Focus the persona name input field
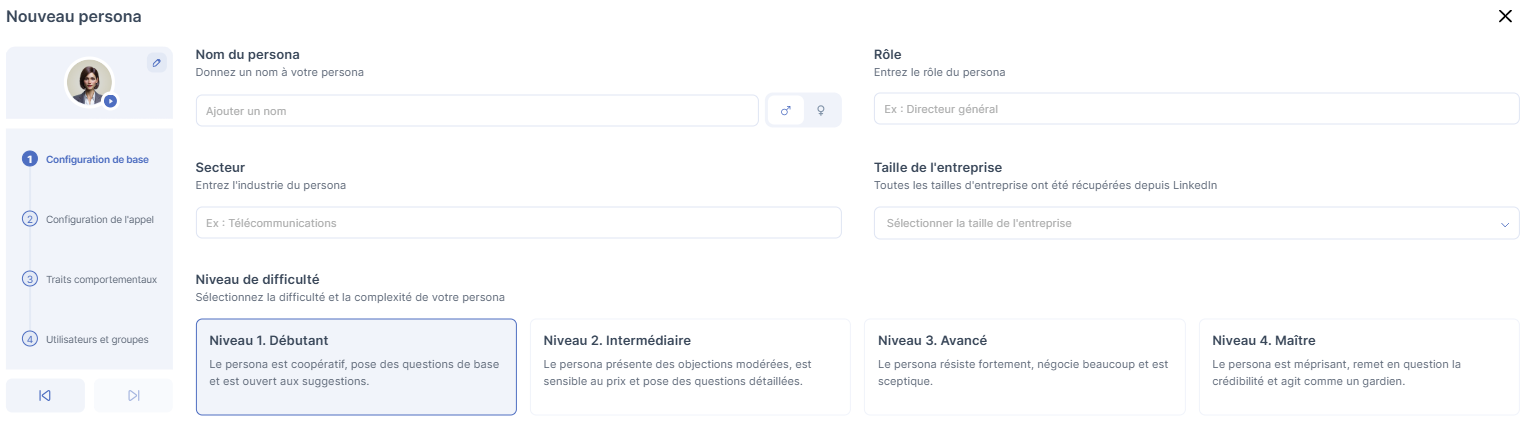Screen dimensions: 1527x421 click(x=476, y=111)
